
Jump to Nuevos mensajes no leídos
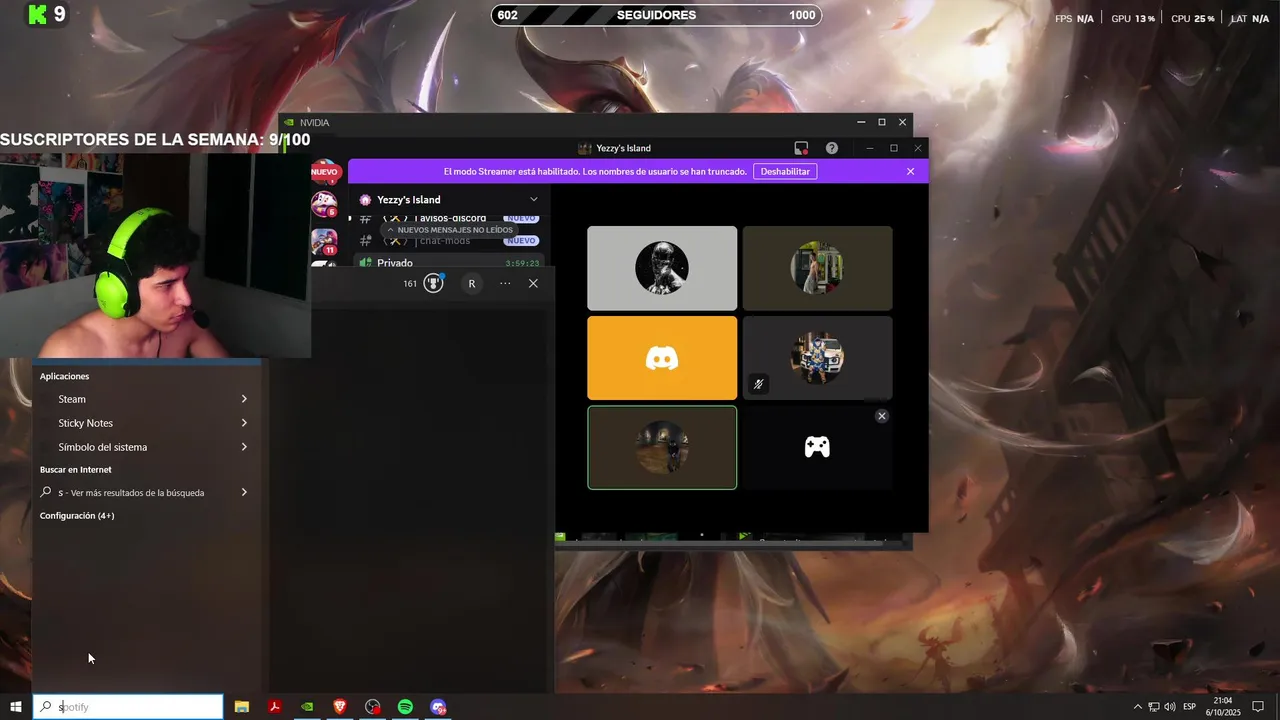[448, 230]
